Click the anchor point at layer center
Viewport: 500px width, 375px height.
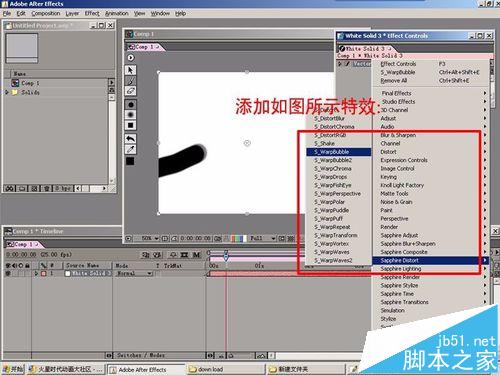247,143
